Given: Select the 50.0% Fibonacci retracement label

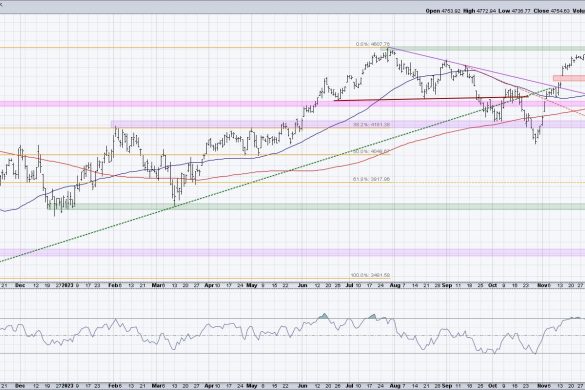Looking at the screenshot, I should click(372, 152).
